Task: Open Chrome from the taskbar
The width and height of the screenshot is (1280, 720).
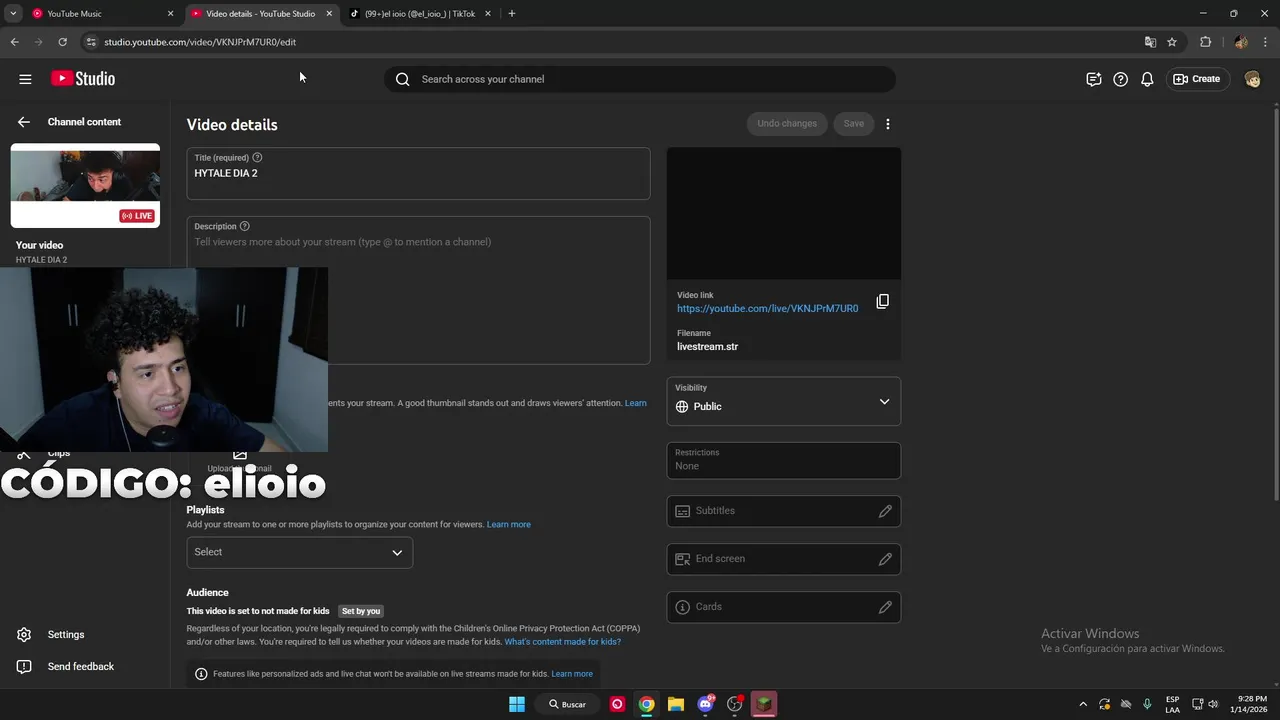Action: click(x=647, y=704)
